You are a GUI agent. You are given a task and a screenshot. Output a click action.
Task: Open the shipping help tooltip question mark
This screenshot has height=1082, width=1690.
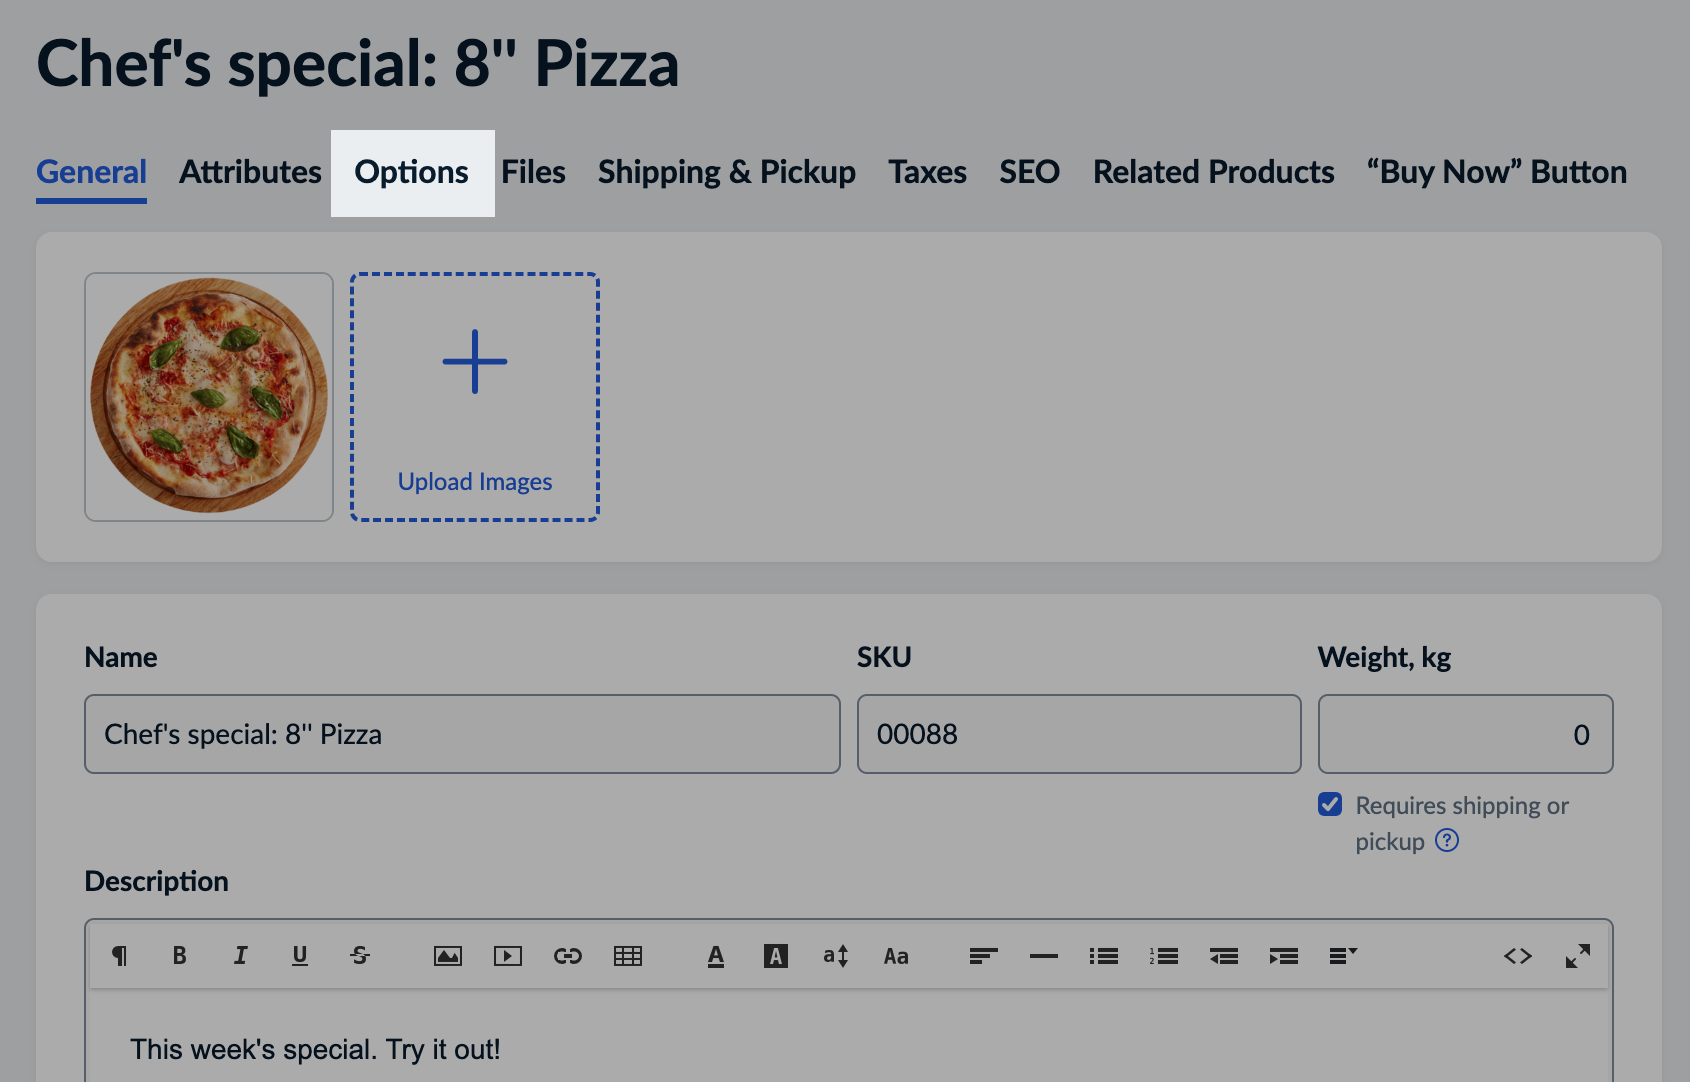(1446, 841)
